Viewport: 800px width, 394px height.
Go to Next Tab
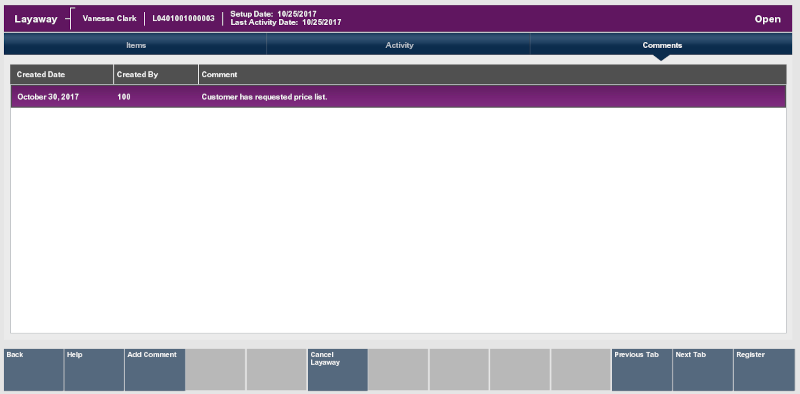[703, 370]
